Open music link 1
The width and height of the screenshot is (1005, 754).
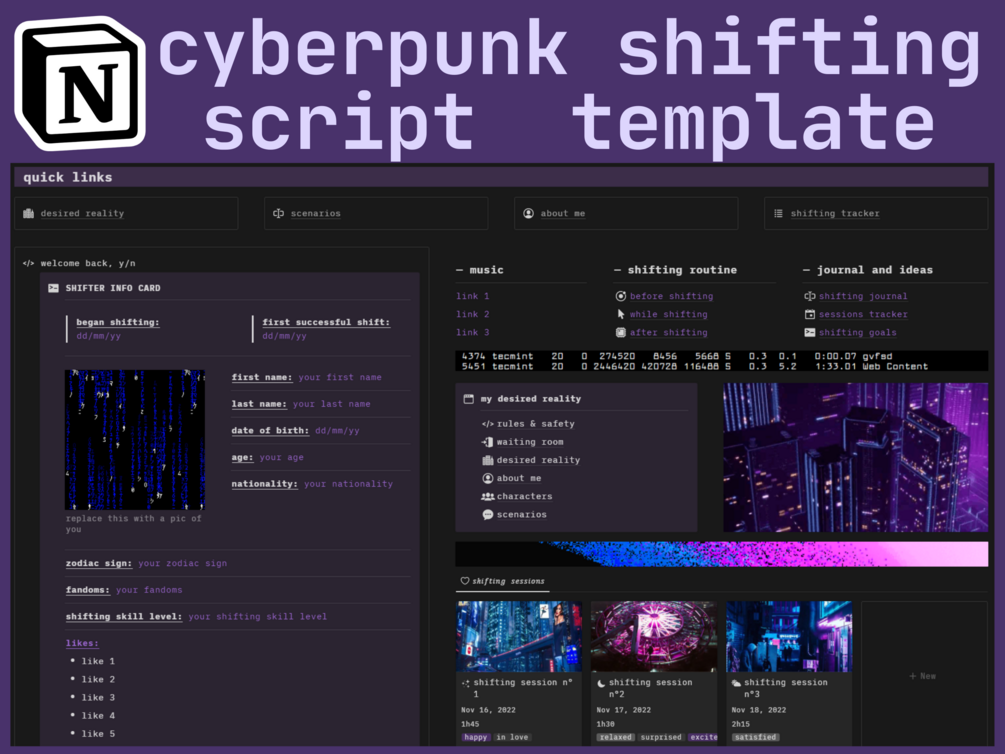pos(472,296)
